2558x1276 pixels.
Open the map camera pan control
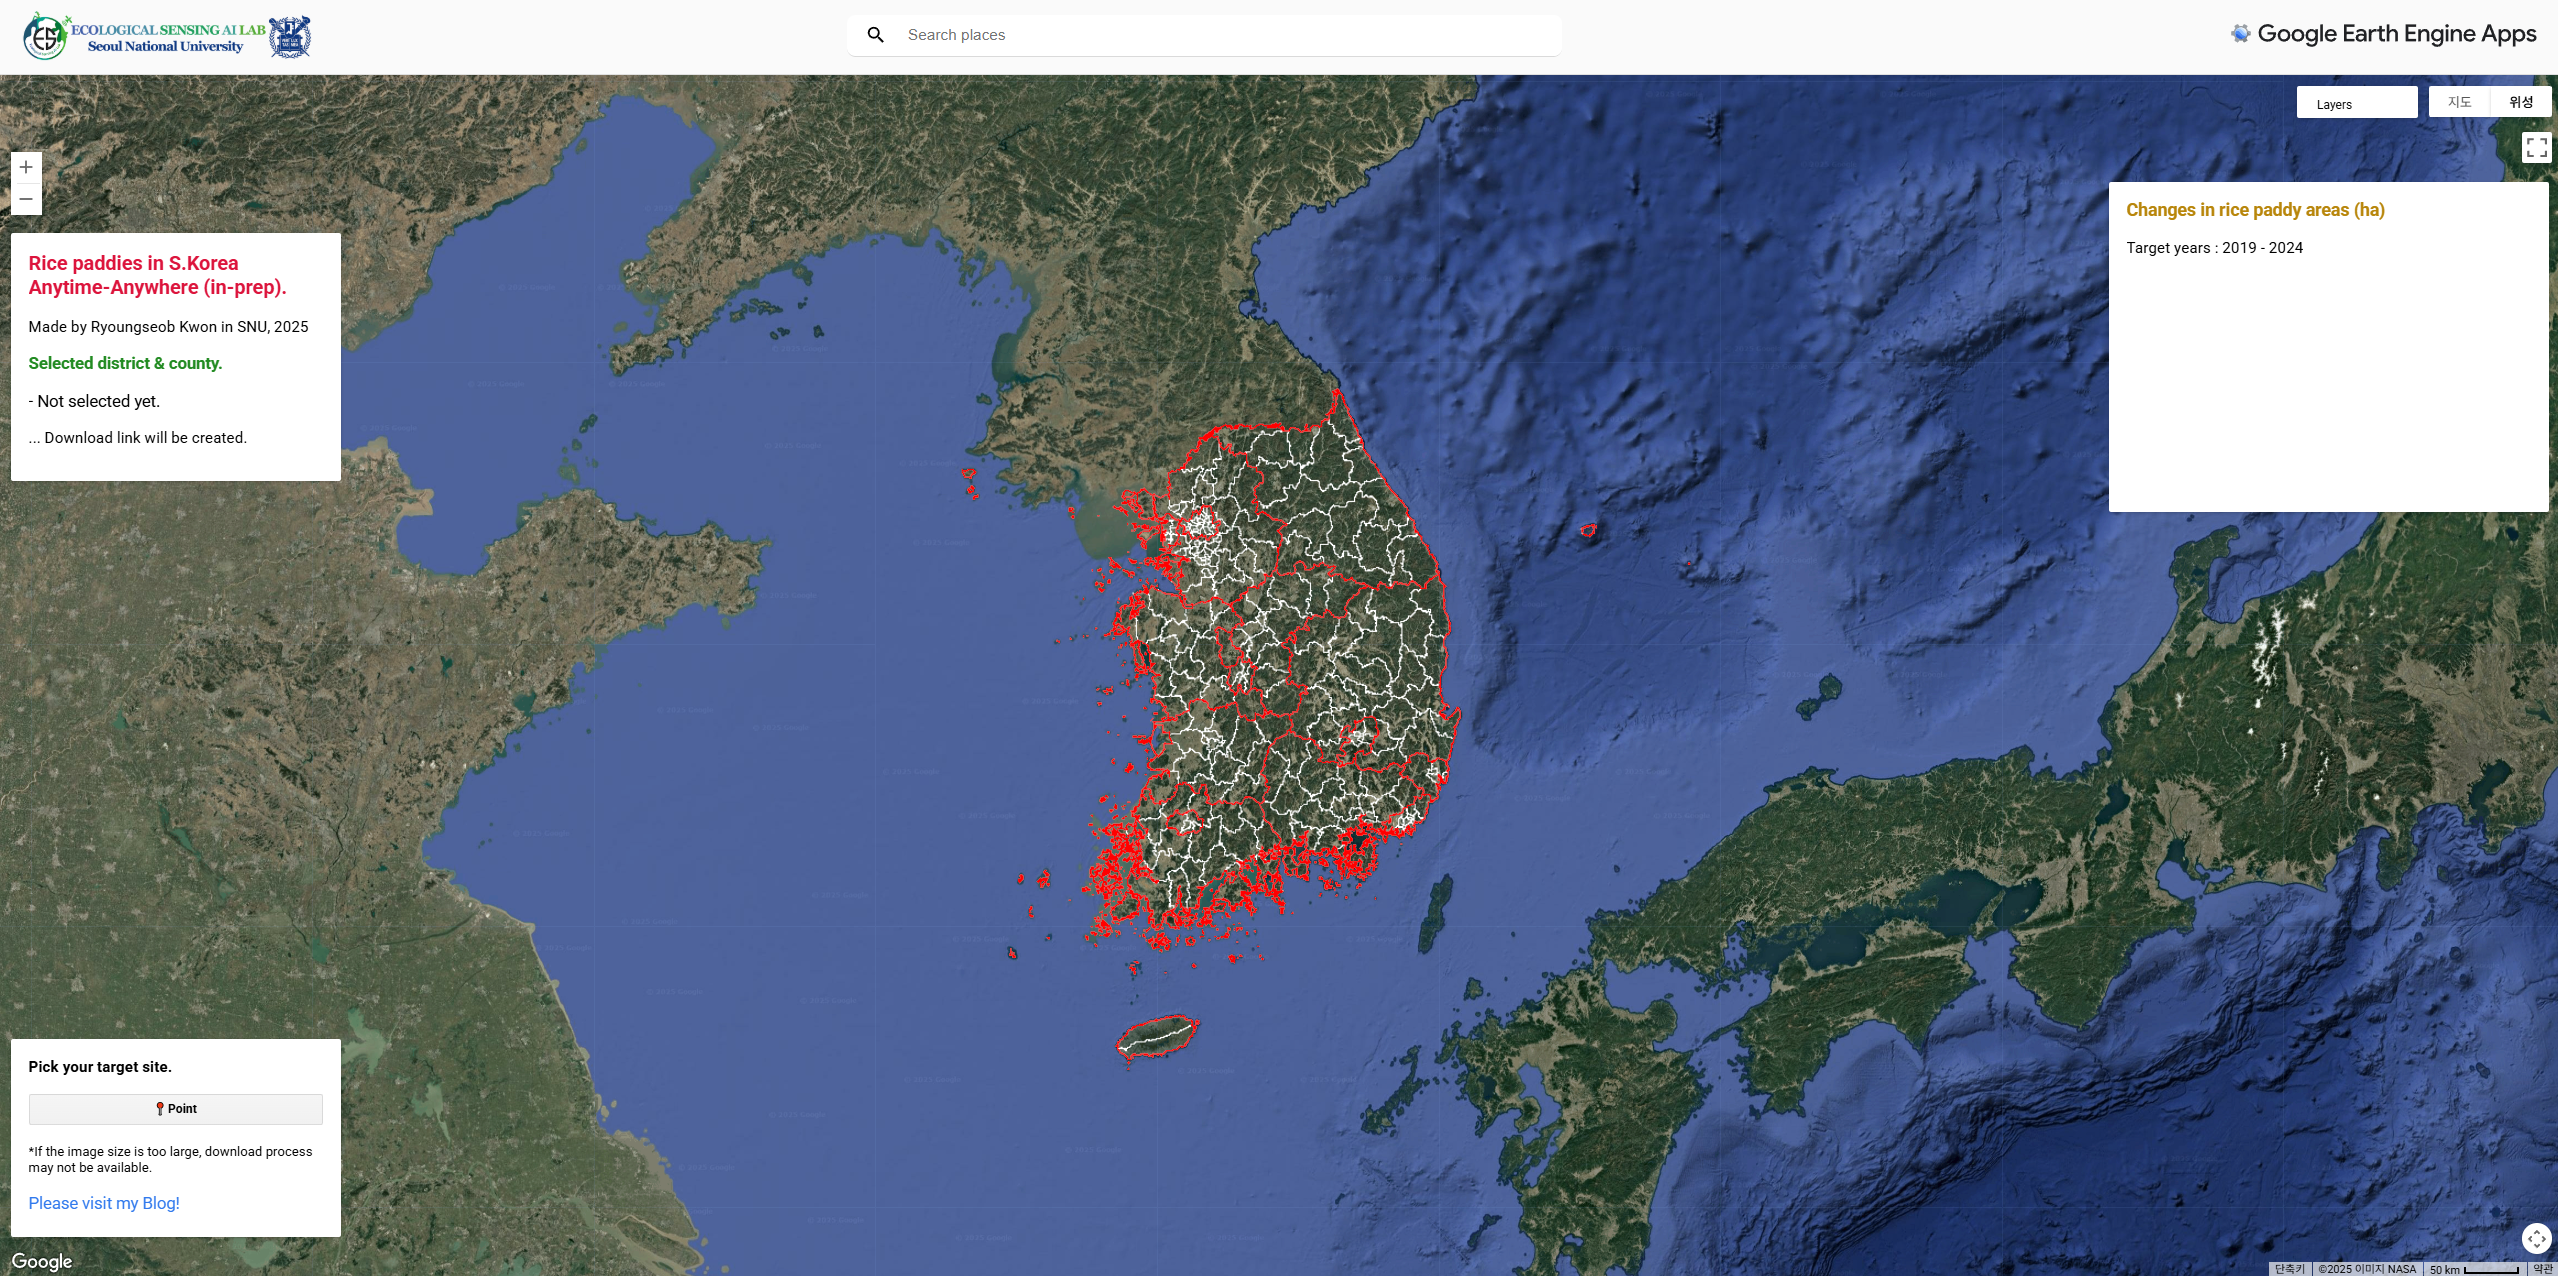point(2536,1239)
